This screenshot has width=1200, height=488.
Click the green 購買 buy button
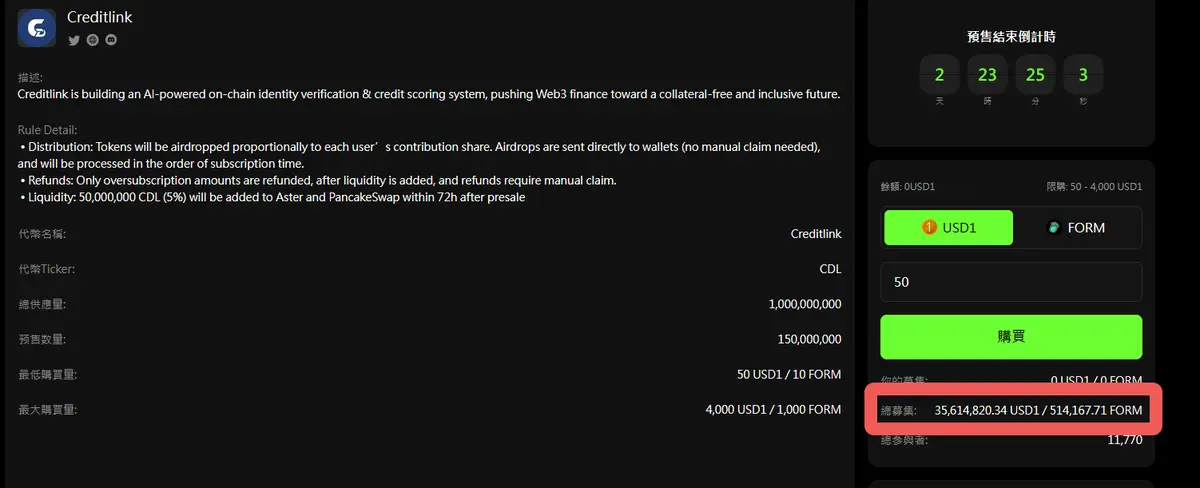pyautogui.click(x=1011, y=337)
